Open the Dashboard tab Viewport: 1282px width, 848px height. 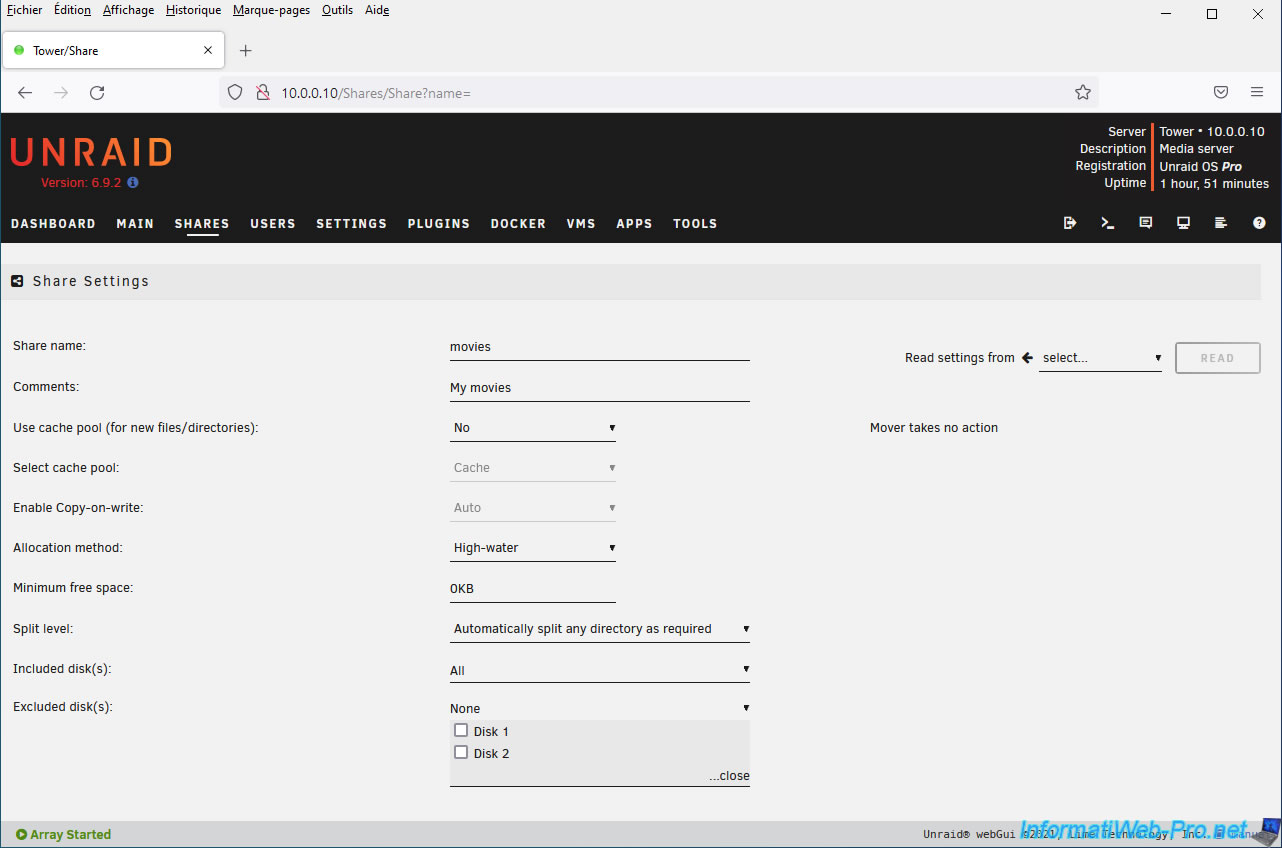(53, 224)
